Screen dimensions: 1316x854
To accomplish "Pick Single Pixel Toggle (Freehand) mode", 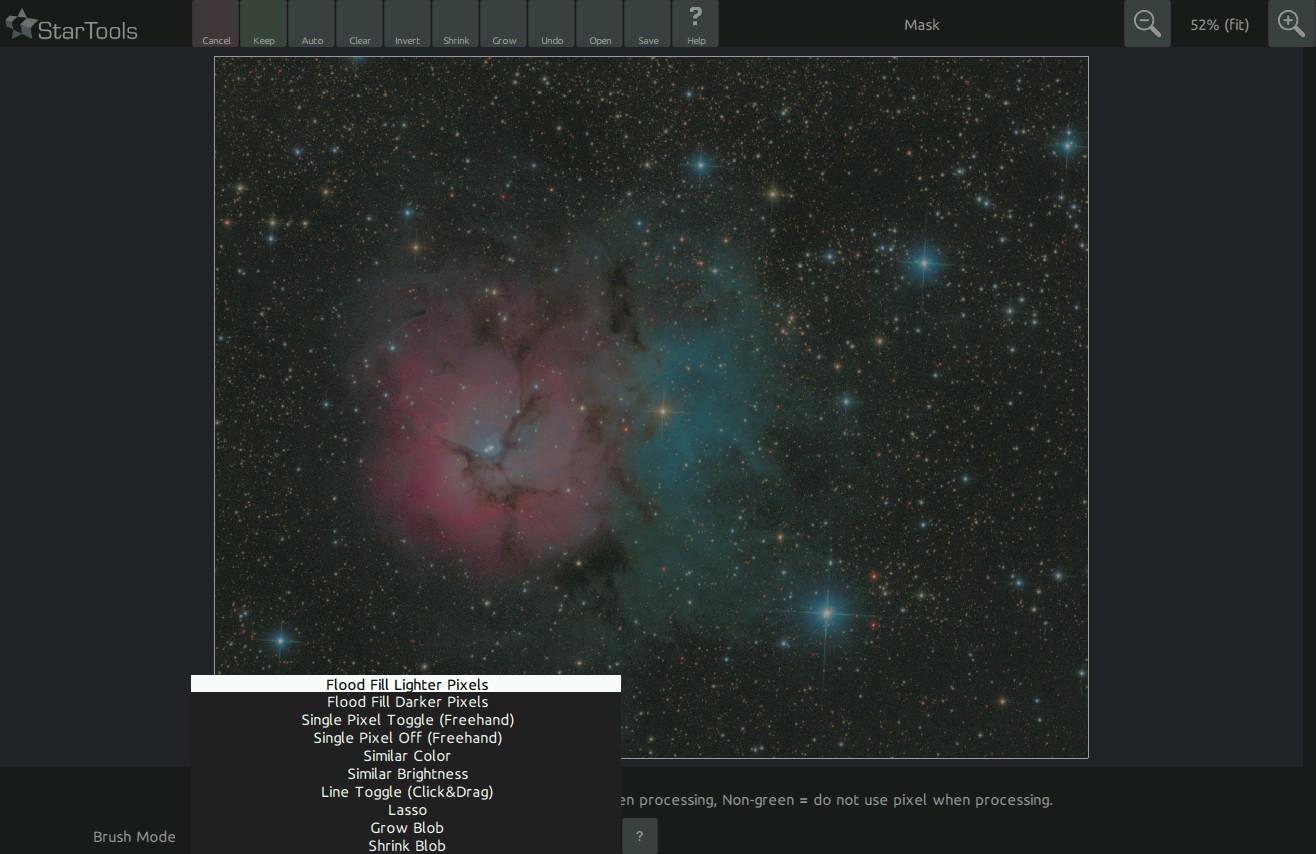I will [406, 720].
